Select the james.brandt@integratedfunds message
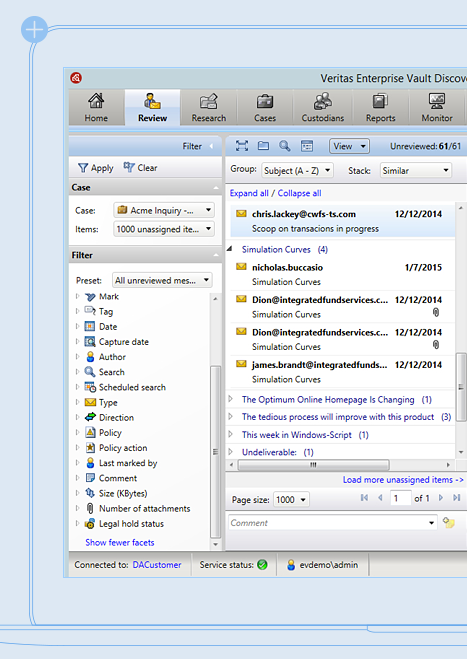The image size is (467, 659). [x=343, y=372]
